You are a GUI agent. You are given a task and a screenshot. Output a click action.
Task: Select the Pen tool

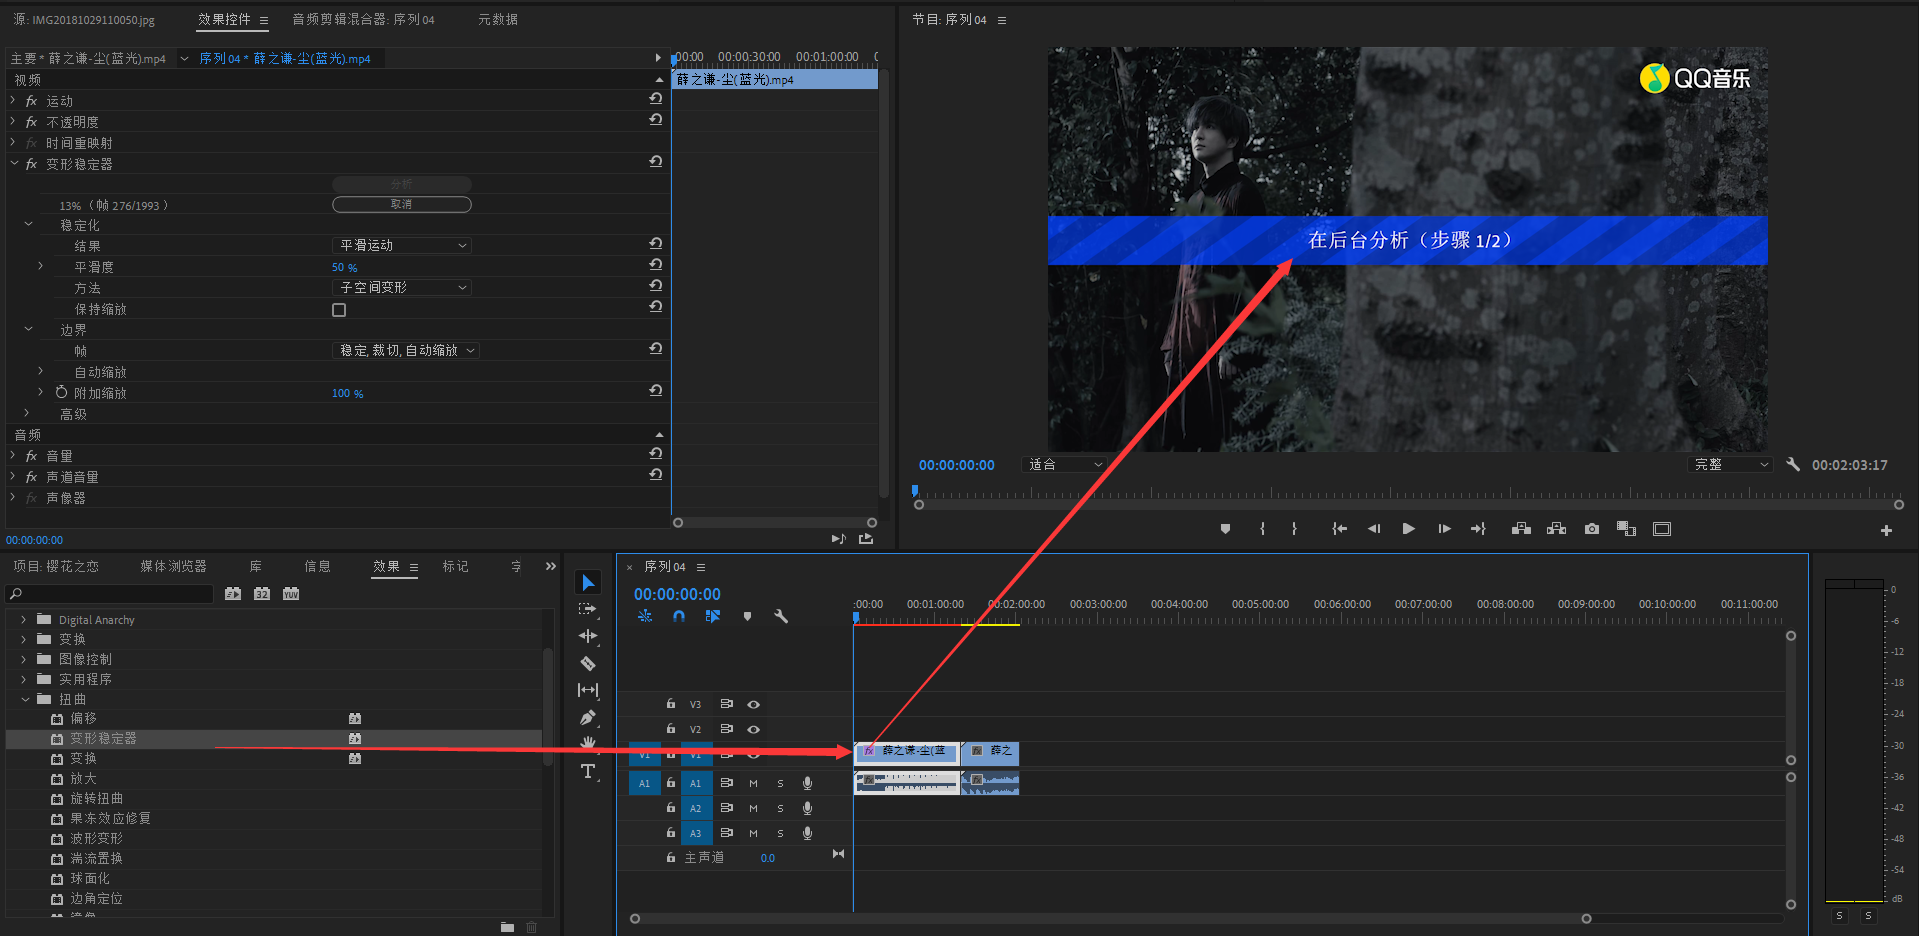(588, 717)
